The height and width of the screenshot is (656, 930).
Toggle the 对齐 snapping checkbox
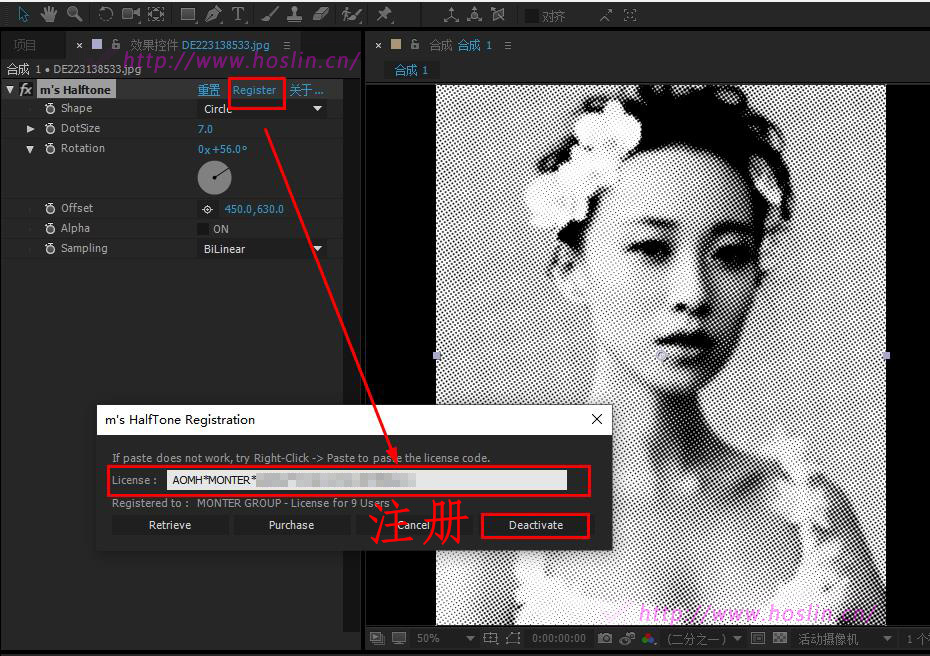click(531, 16)
